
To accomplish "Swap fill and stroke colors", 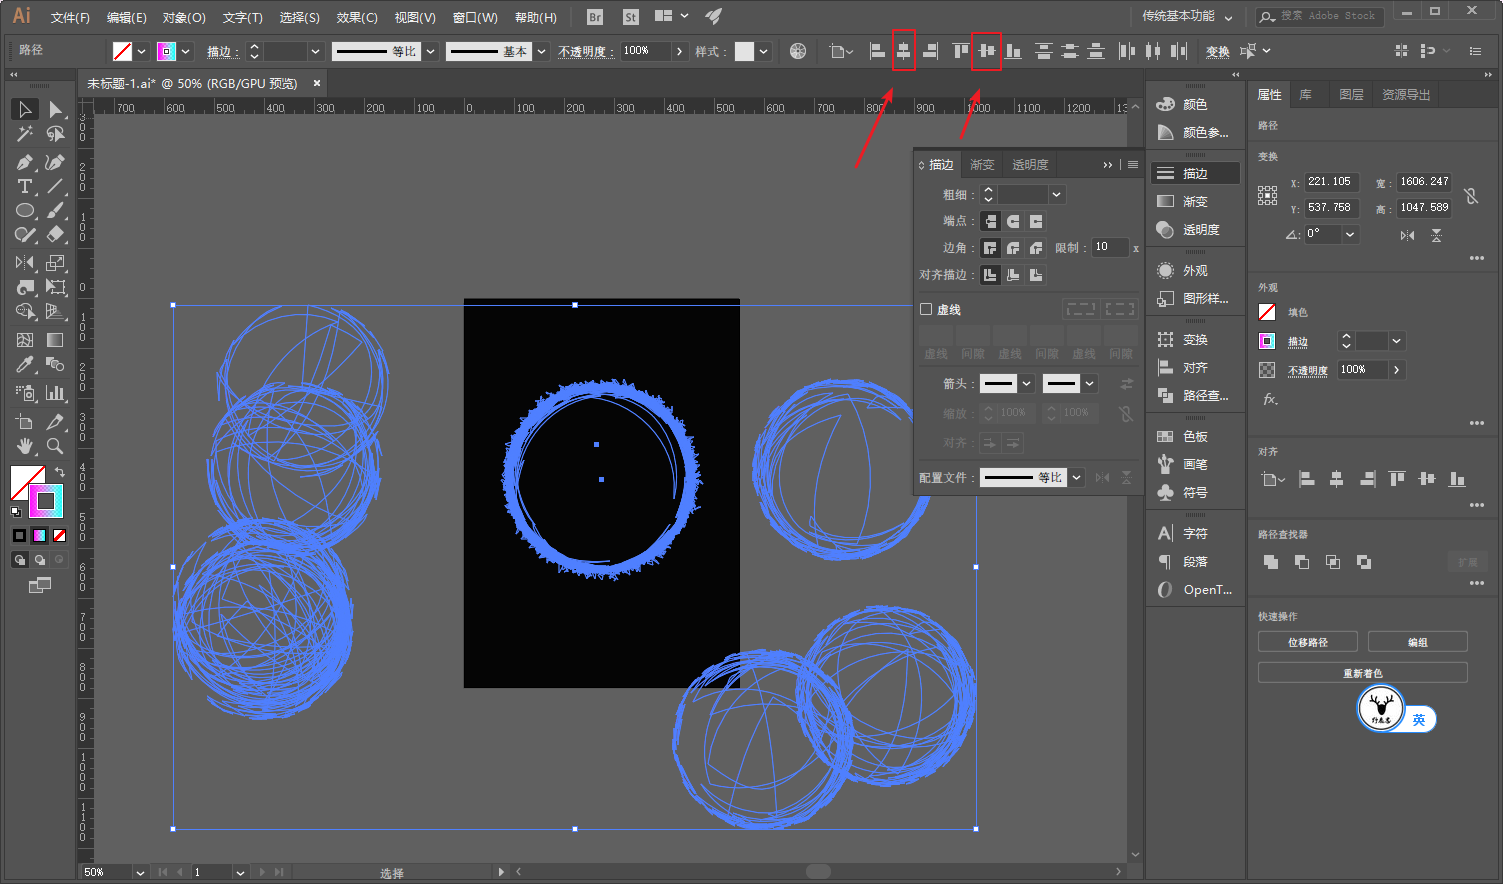I will [x=60, y=471].
